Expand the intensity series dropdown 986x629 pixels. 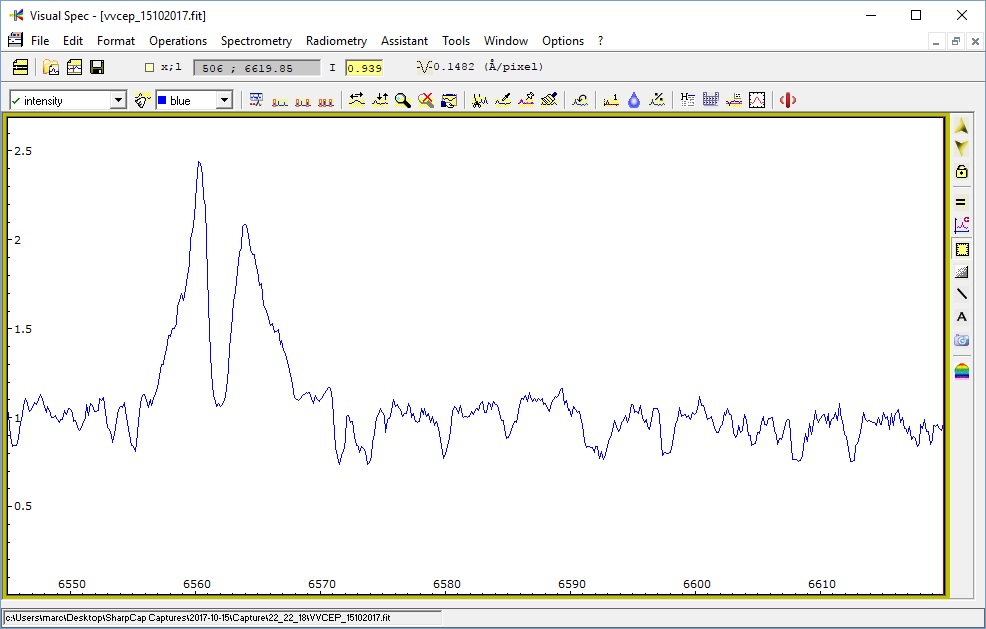tap(118, 100)
